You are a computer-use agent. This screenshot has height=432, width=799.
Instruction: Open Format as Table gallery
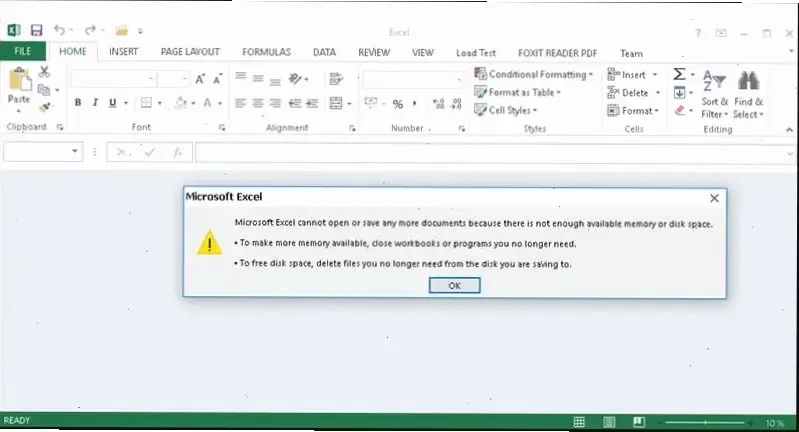517,92
